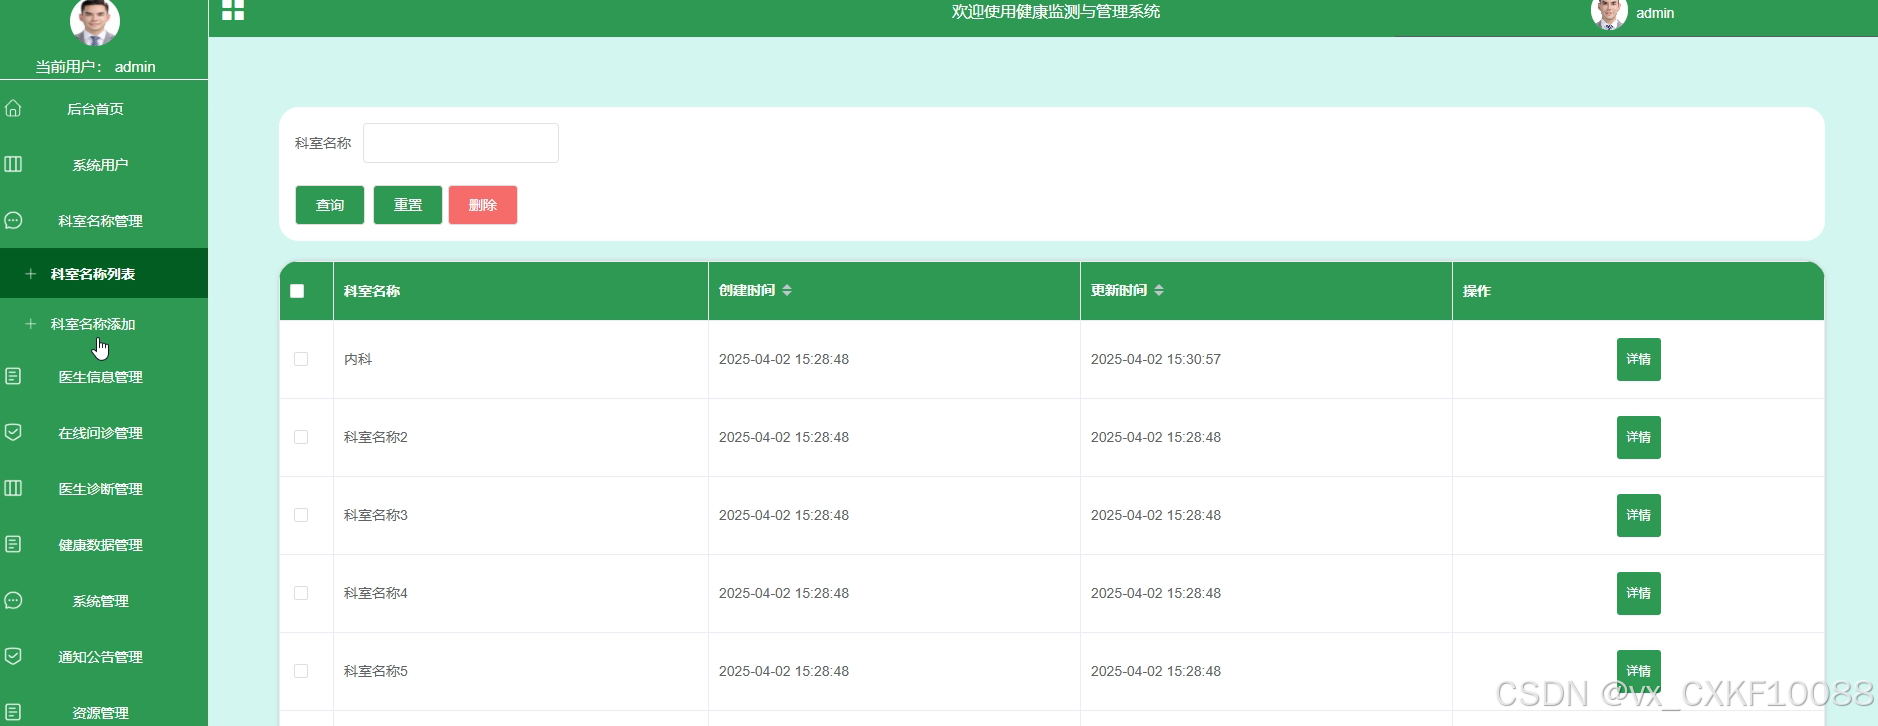Click the sidebar user avatar picture
The width and height of the screenshot is (1878, 726).
click(x=95, y=20)
